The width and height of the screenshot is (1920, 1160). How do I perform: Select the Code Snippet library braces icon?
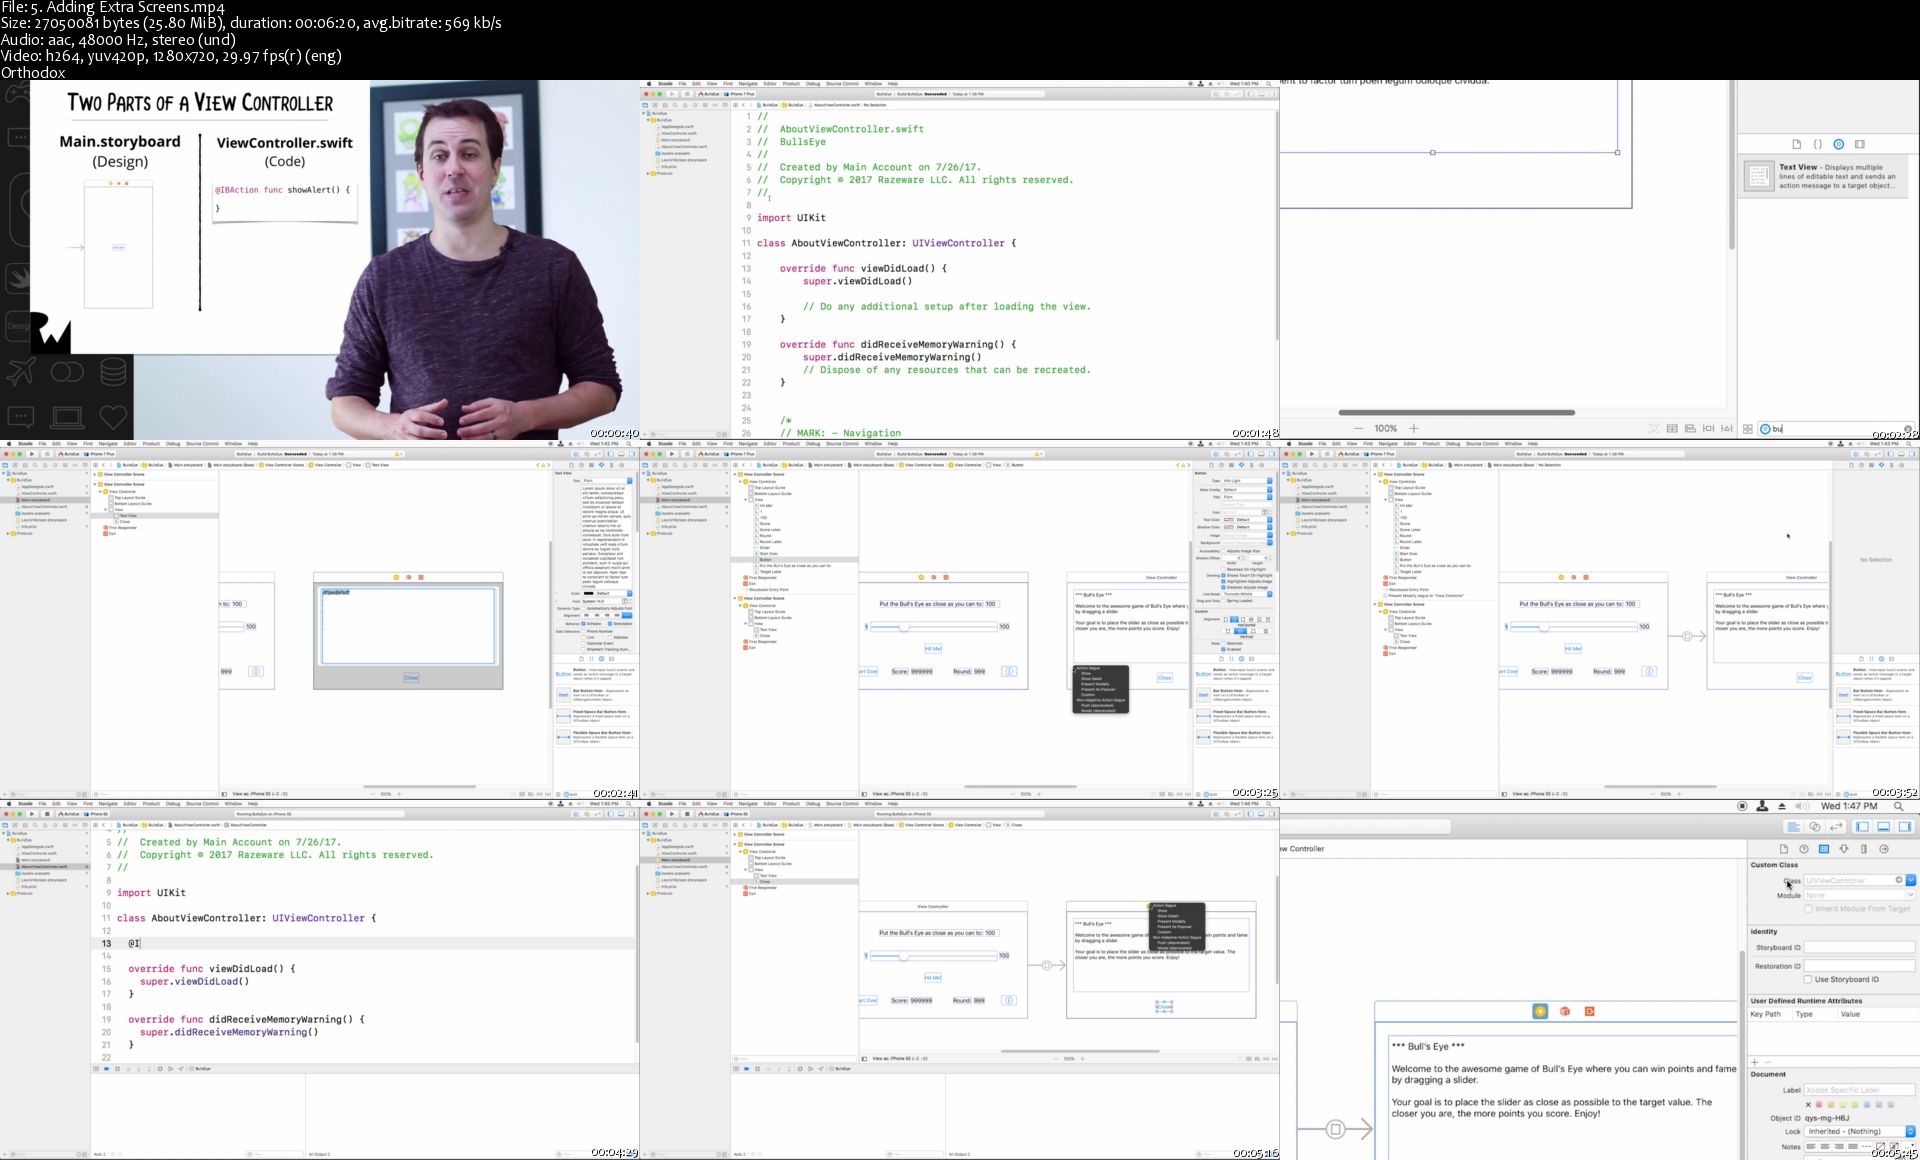[x=1817, y=144]
